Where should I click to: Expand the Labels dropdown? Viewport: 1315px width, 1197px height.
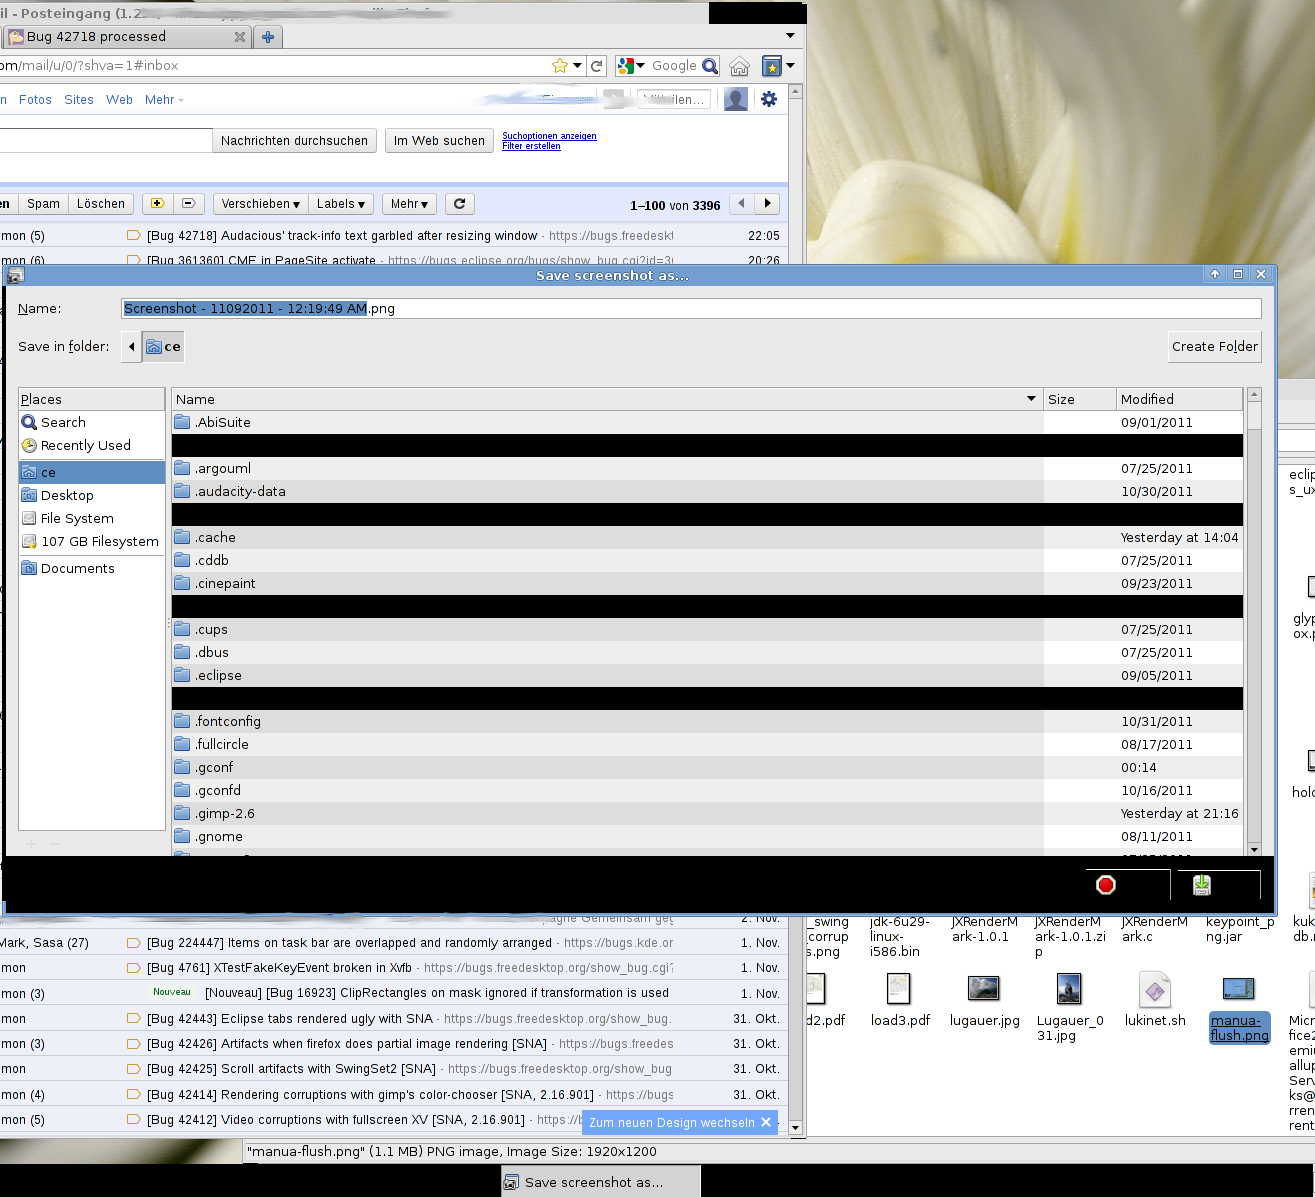(341, 204)
